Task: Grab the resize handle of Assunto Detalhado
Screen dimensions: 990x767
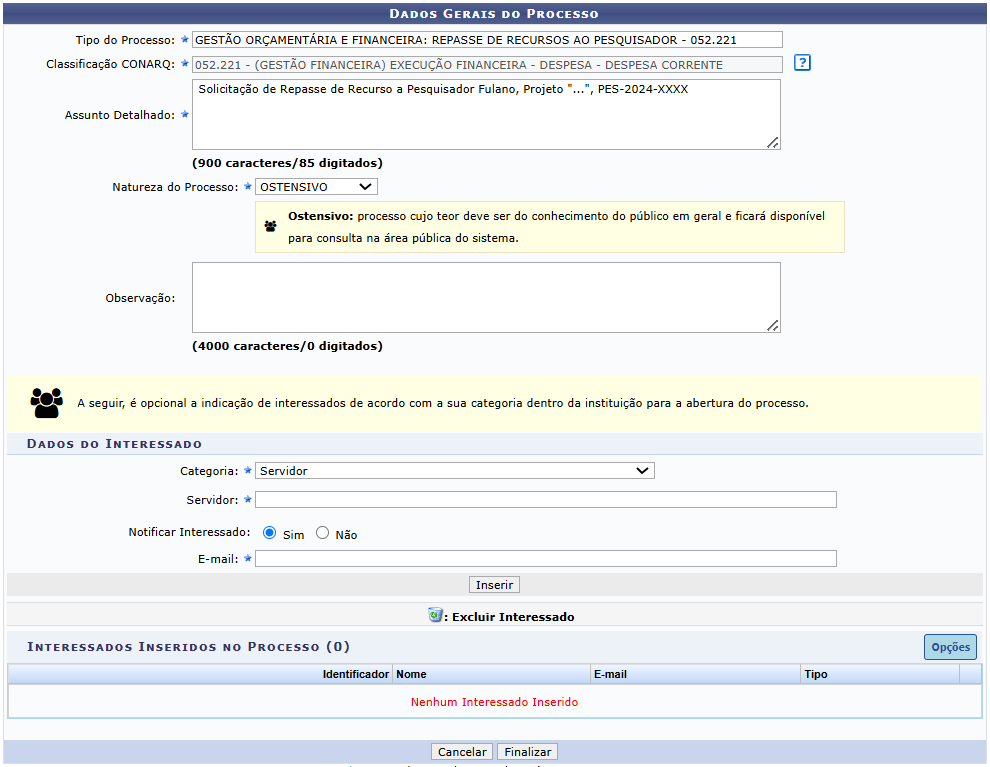Action: pyautogui.click(x=773, y=143)
